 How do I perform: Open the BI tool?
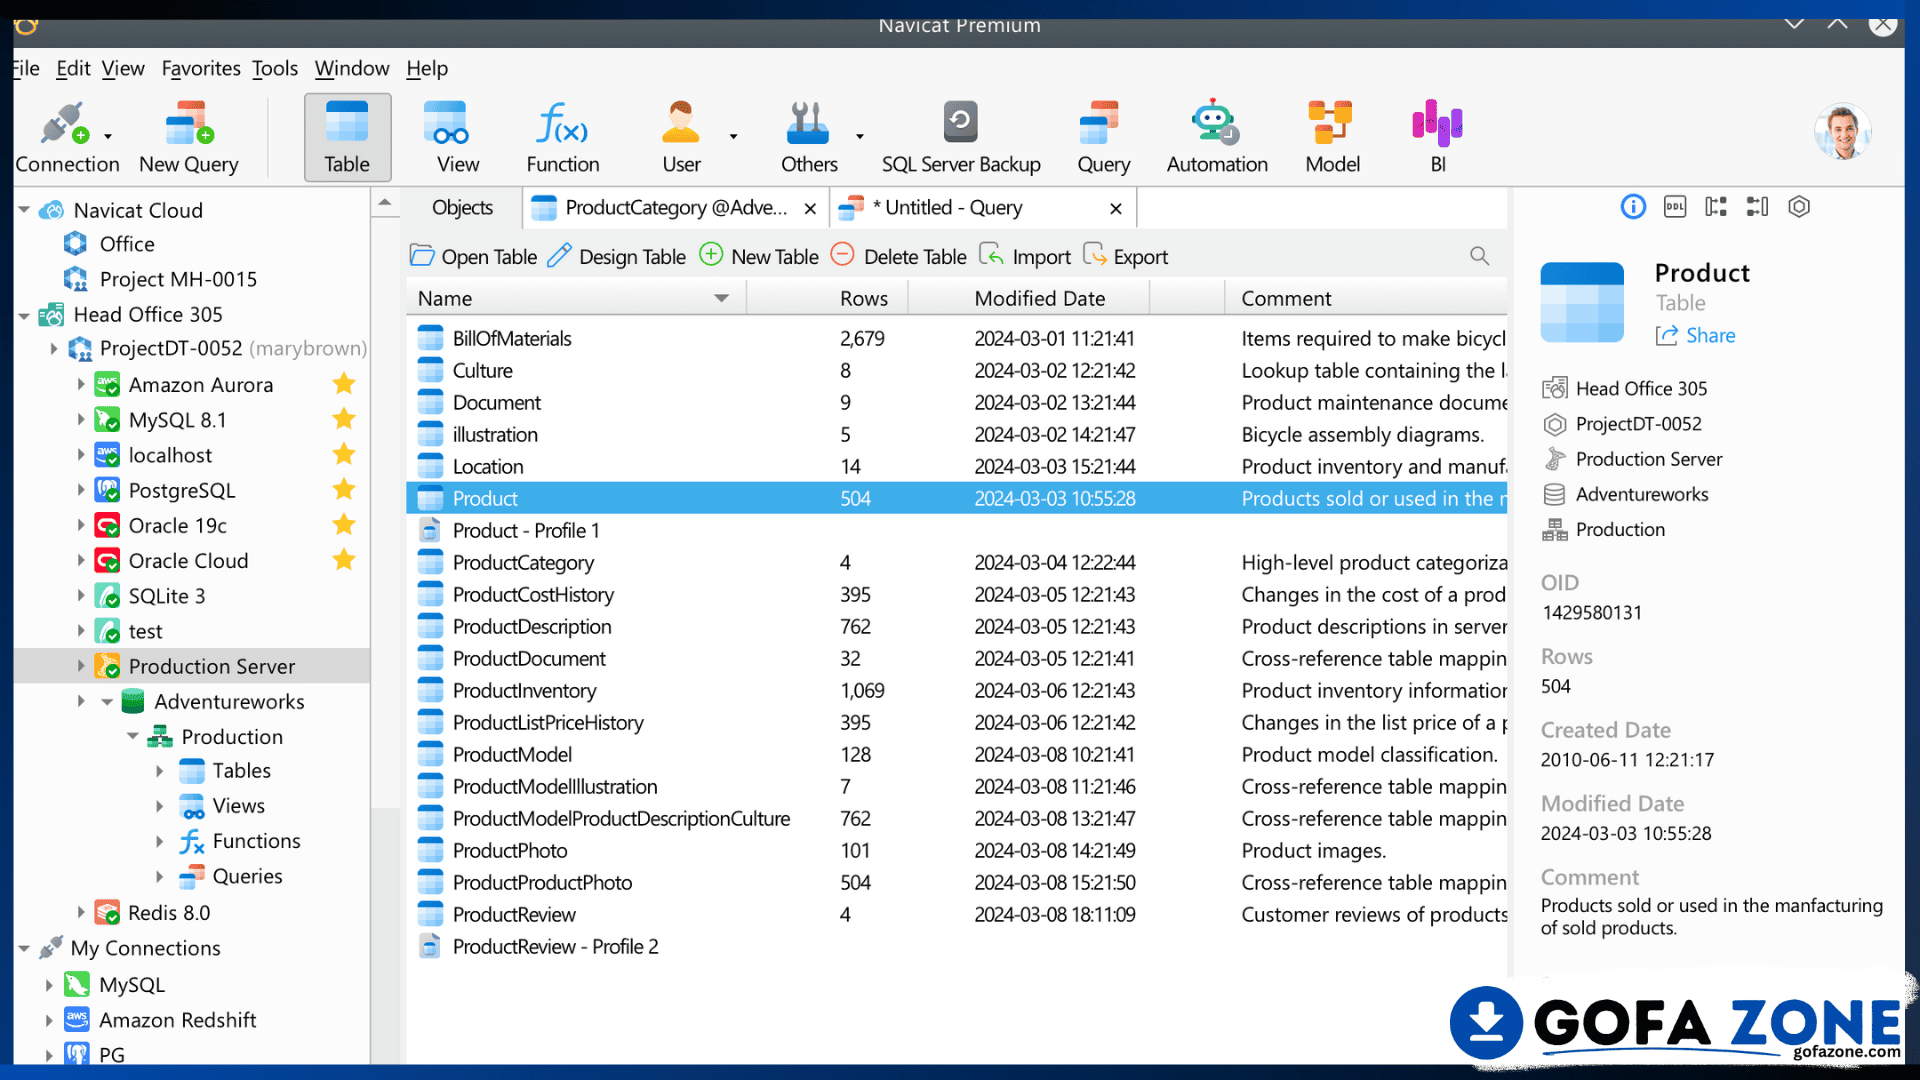pos(1438,138)
